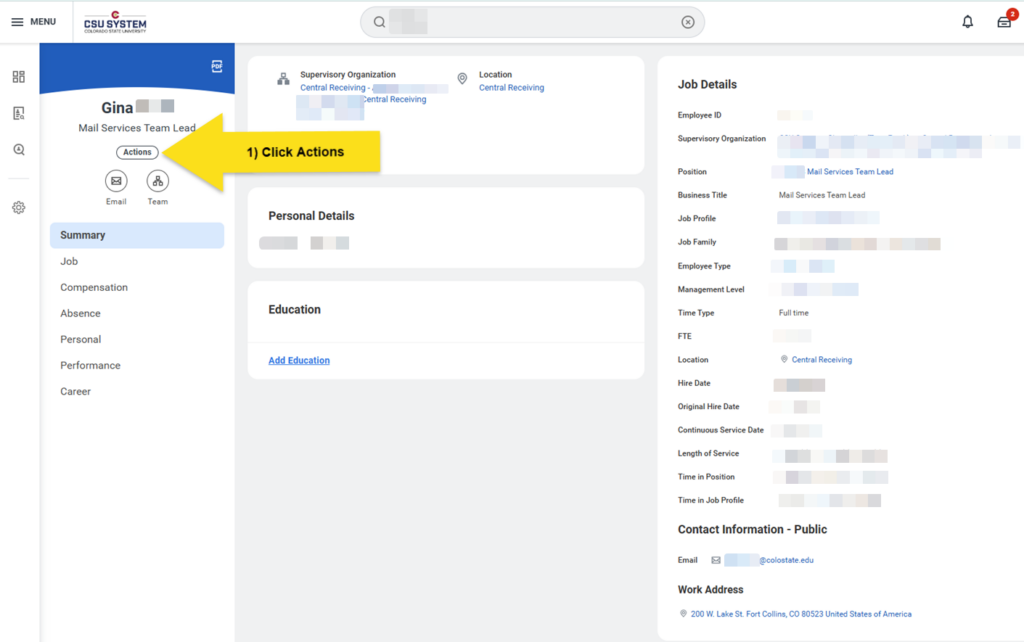Open the Performance tab
The height and width of the screenshot is (642, 1024).
tap(90, 366)
